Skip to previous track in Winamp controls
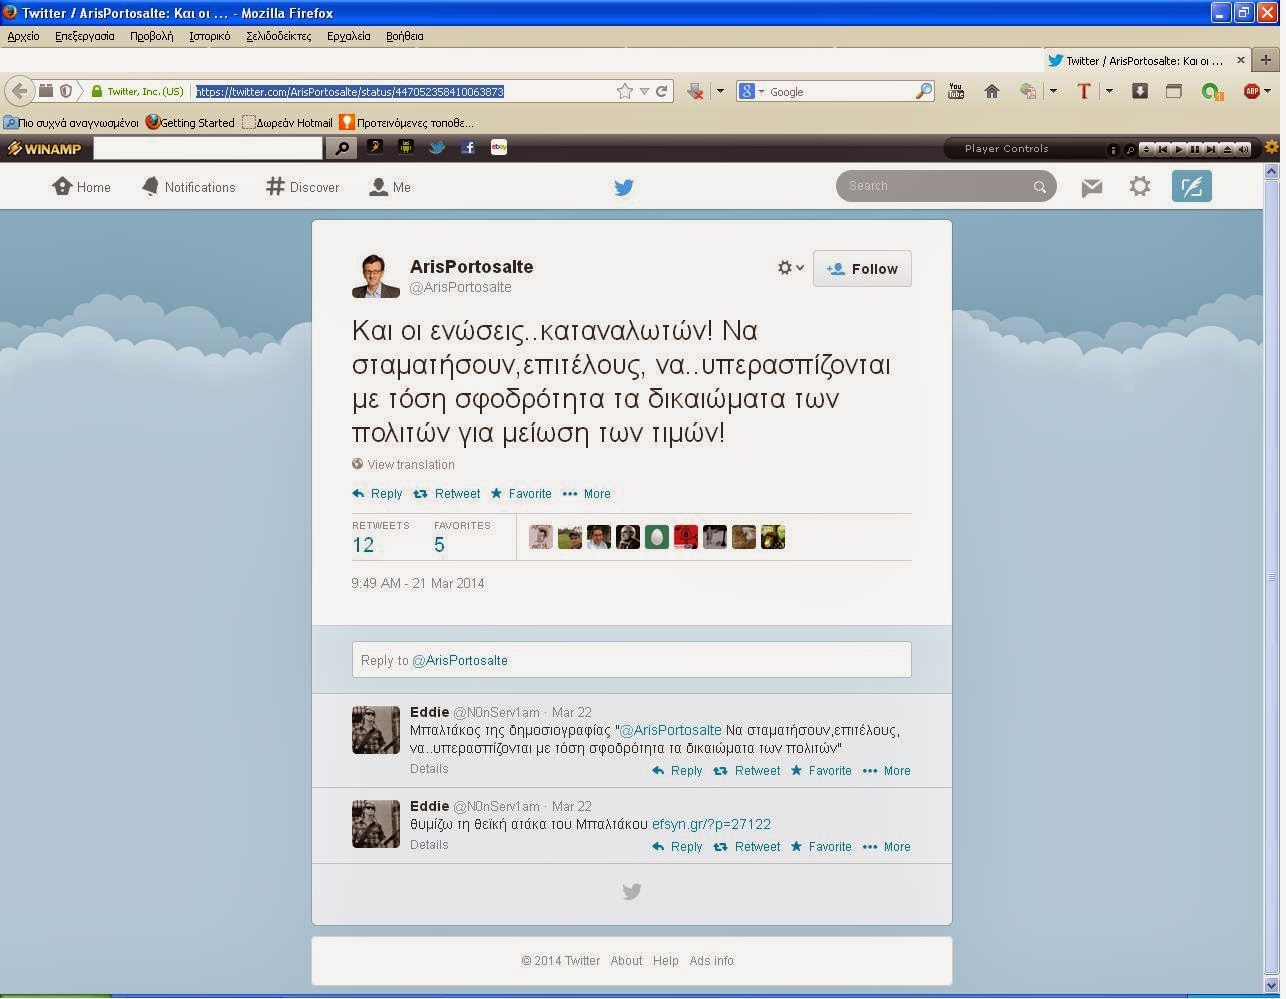1286x999 pixels. (x=1163, y=149)
